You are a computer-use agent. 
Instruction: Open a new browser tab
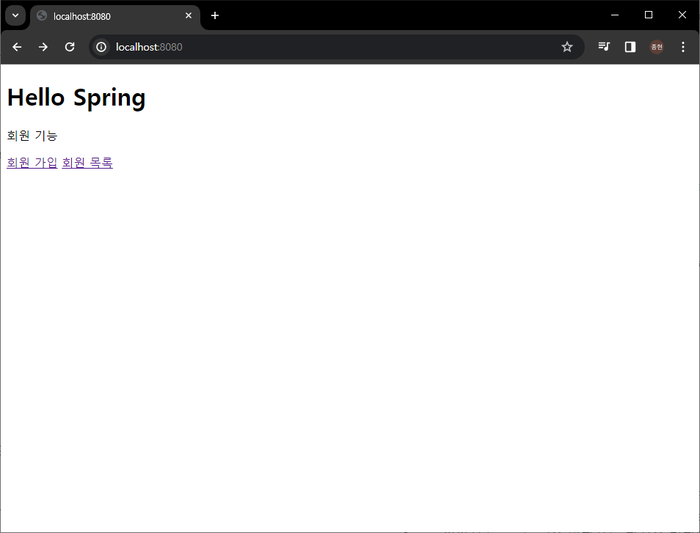pyautogui.click(x=215, y=16)
